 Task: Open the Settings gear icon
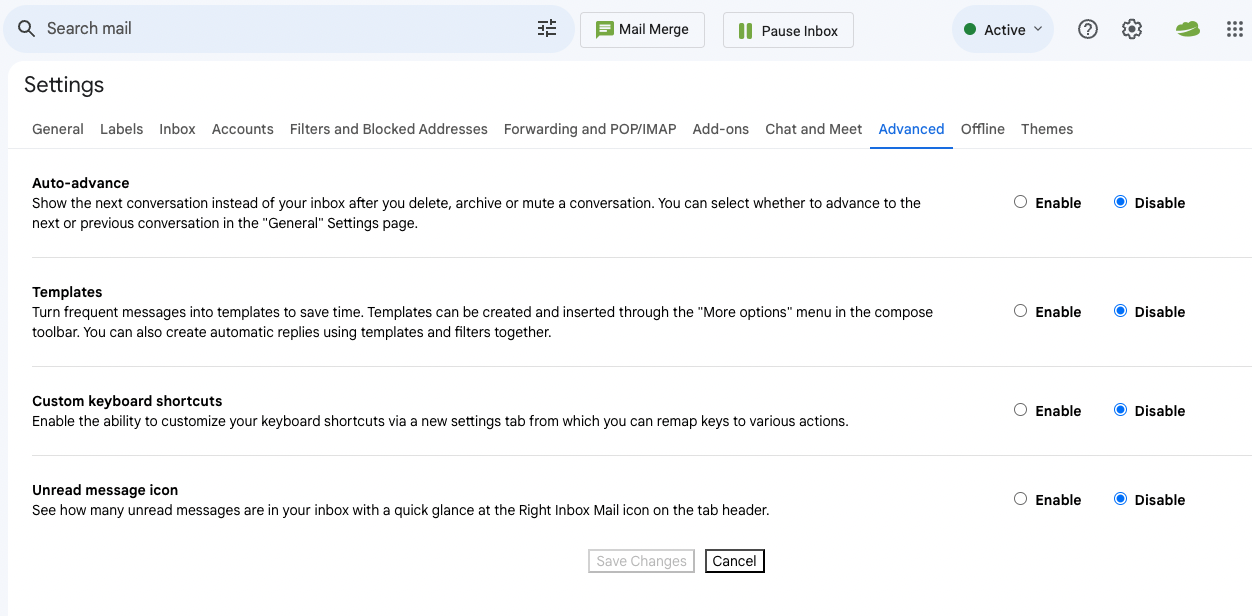[x=1132, y=30]
